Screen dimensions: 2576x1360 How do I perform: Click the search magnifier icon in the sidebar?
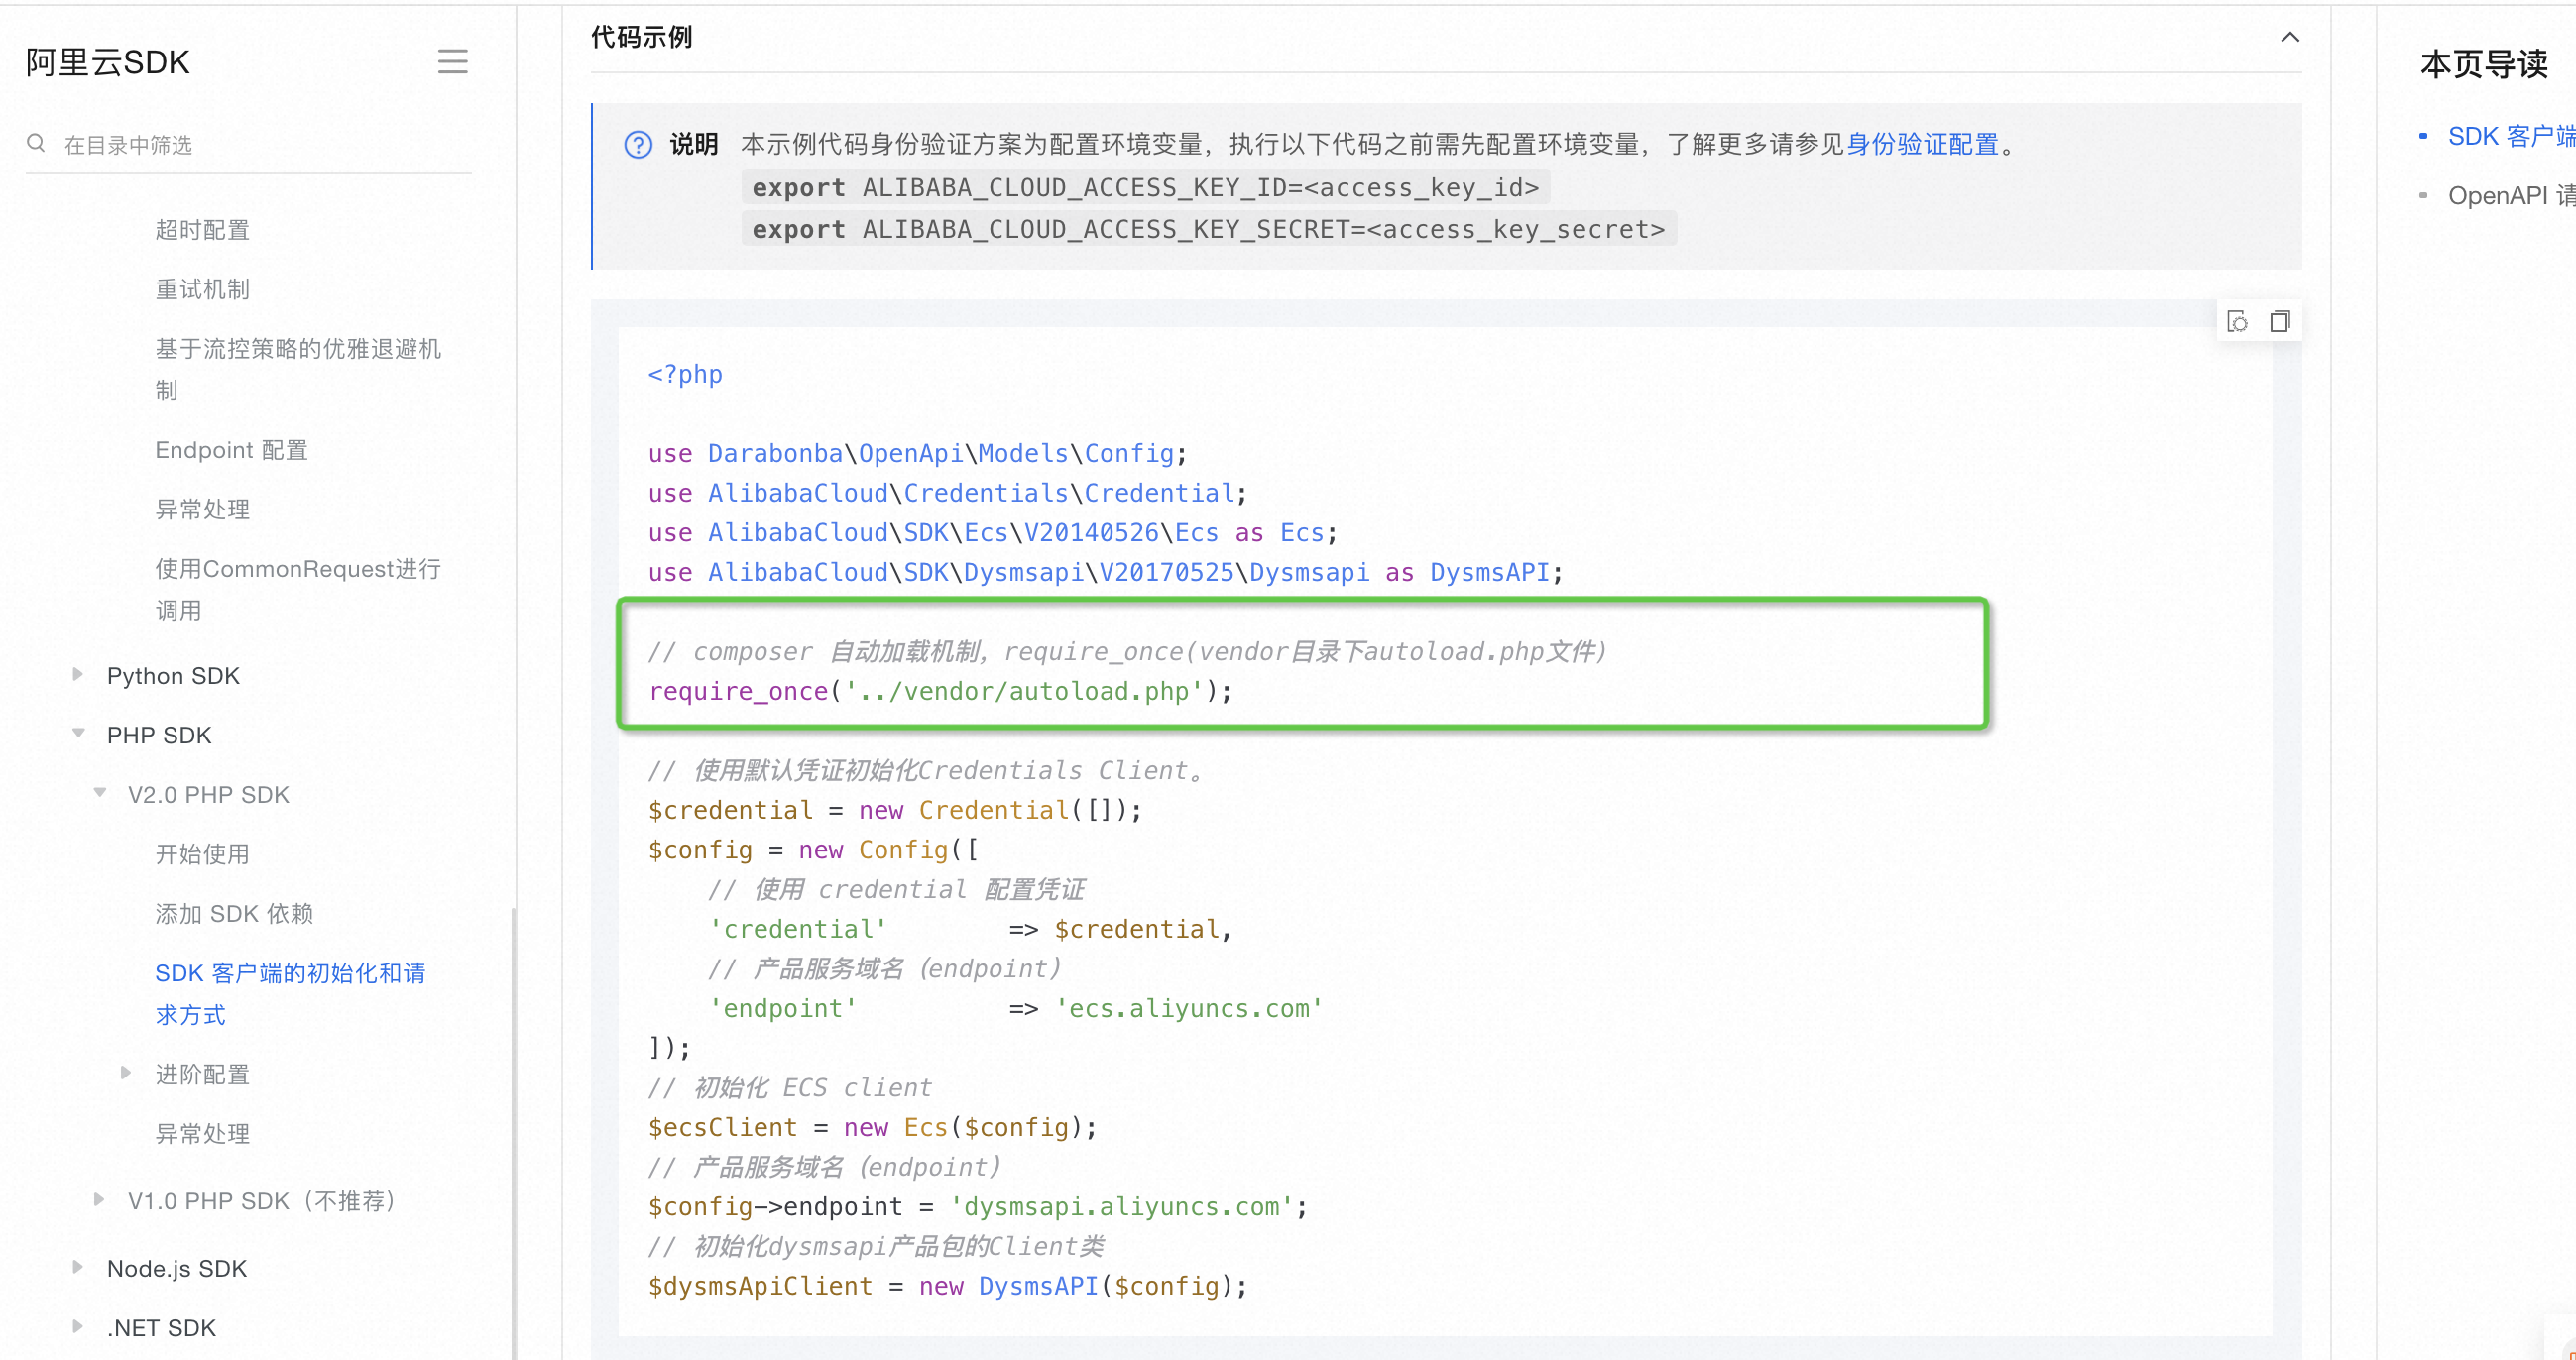(x=36, y=144)
